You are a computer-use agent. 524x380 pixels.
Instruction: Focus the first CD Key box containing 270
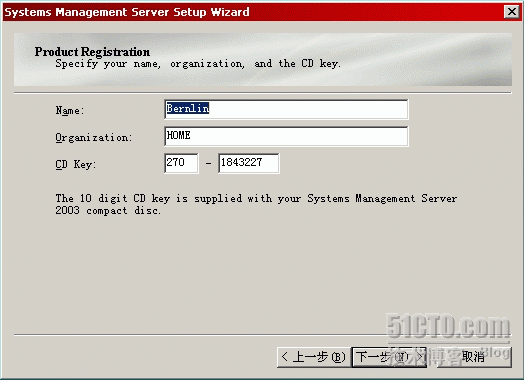point(181,163)
